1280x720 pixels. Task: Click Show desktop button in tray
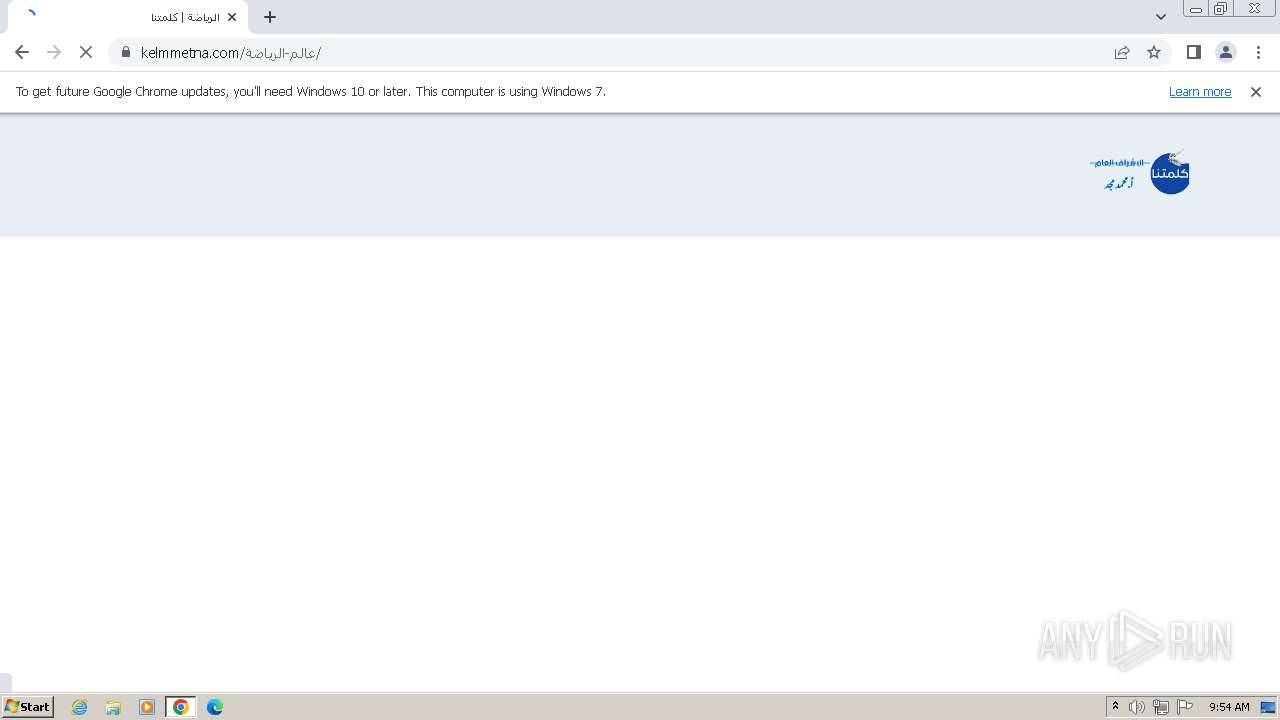point(1268,707)
